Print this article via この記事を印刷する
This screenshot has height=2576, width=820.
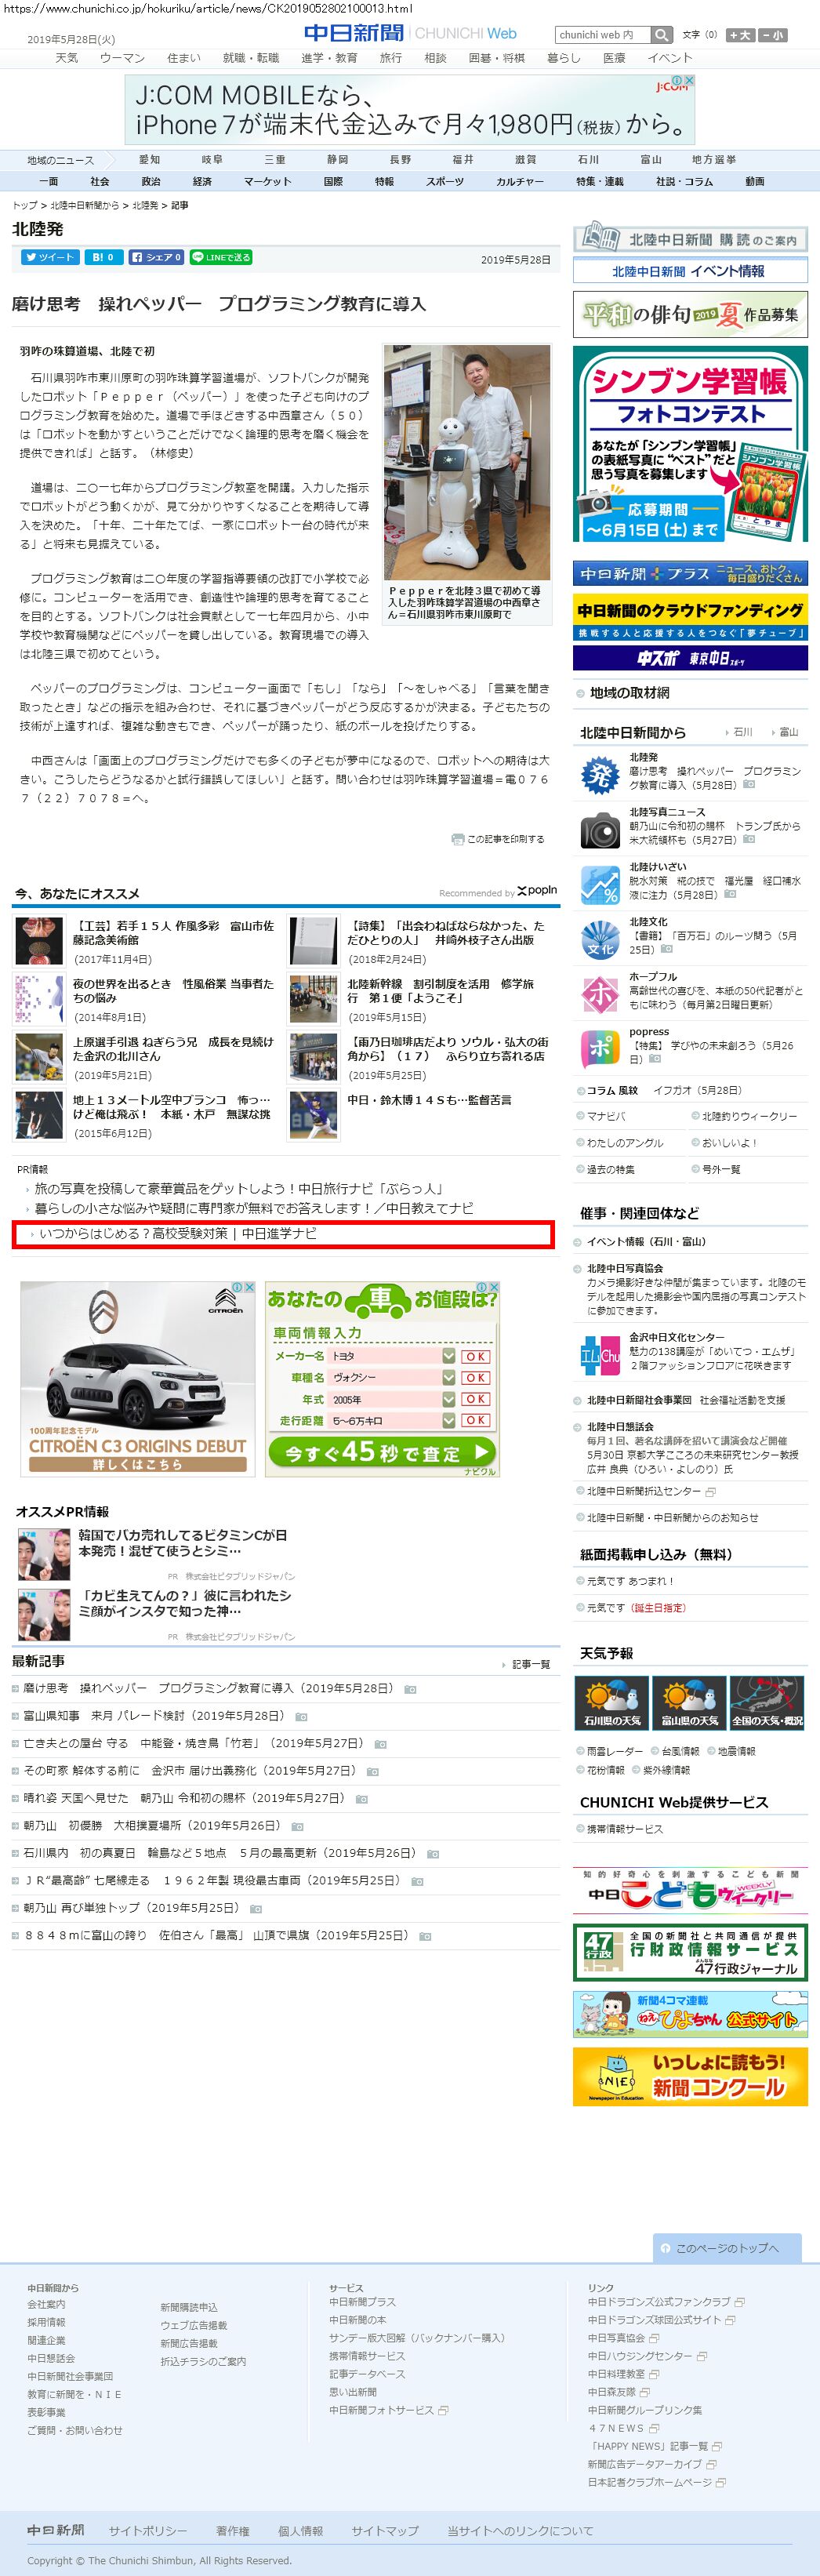pyautogui.click(x=498, y=839)
